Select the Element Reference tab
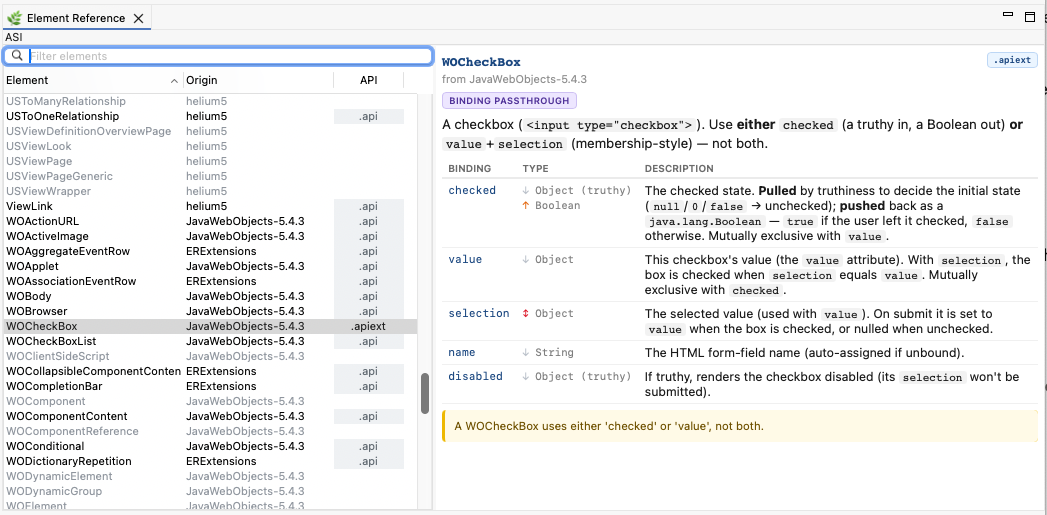This screenshot has width=1047, height=515. click(76, 18)
